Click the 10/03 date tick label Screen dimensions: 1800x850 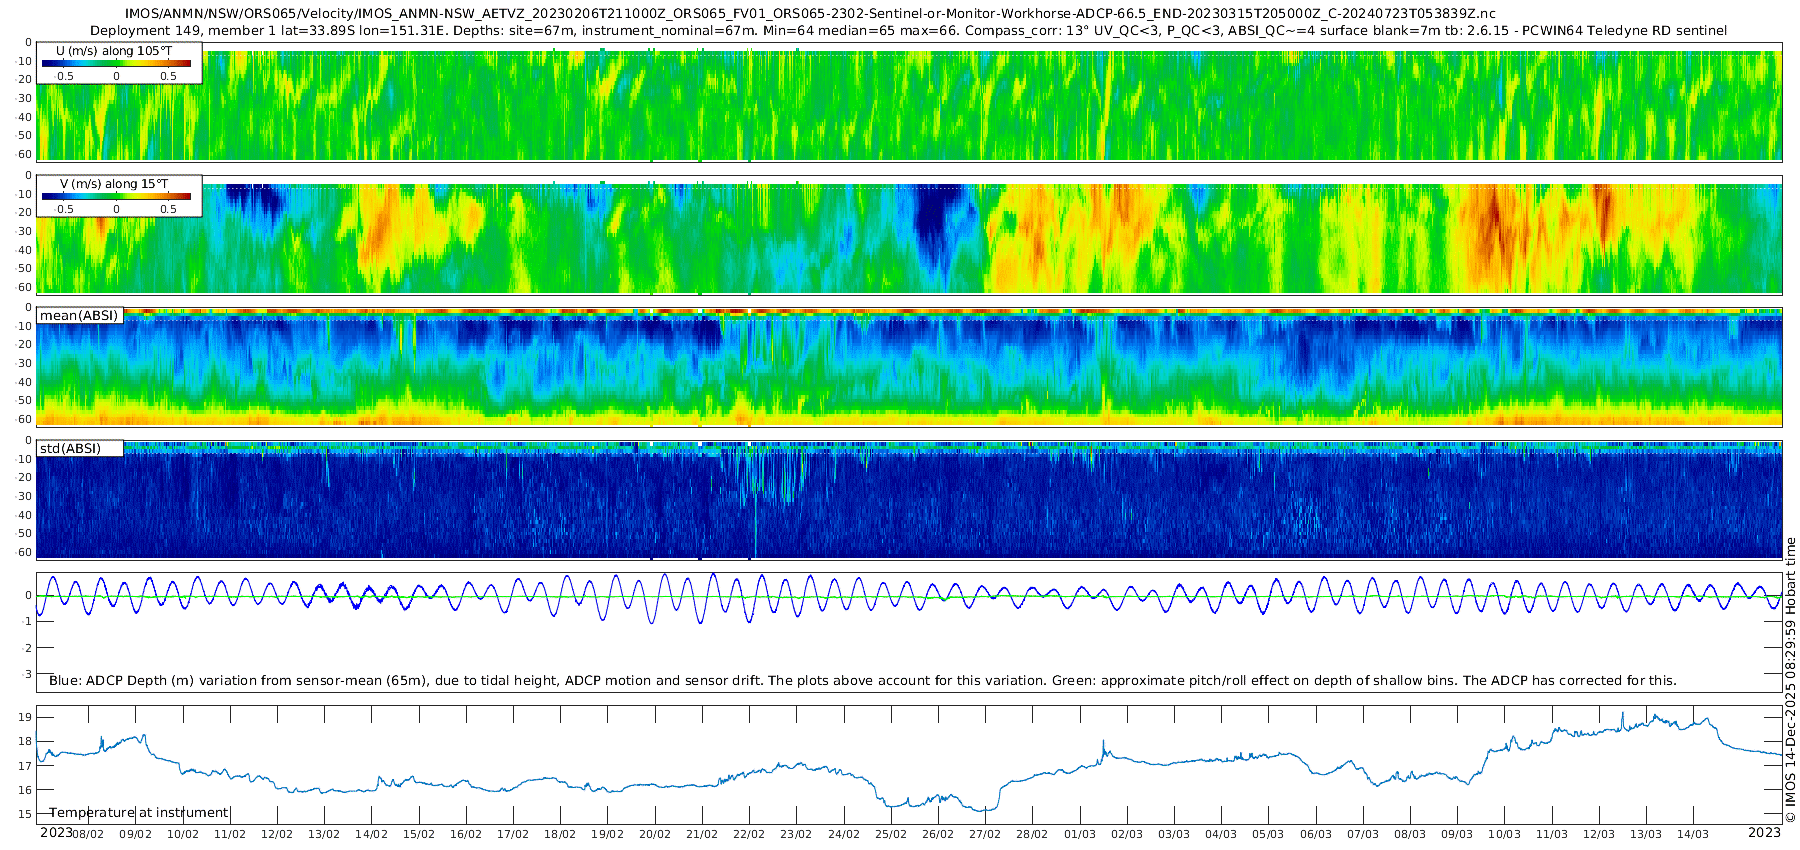tap(1504, 834)
